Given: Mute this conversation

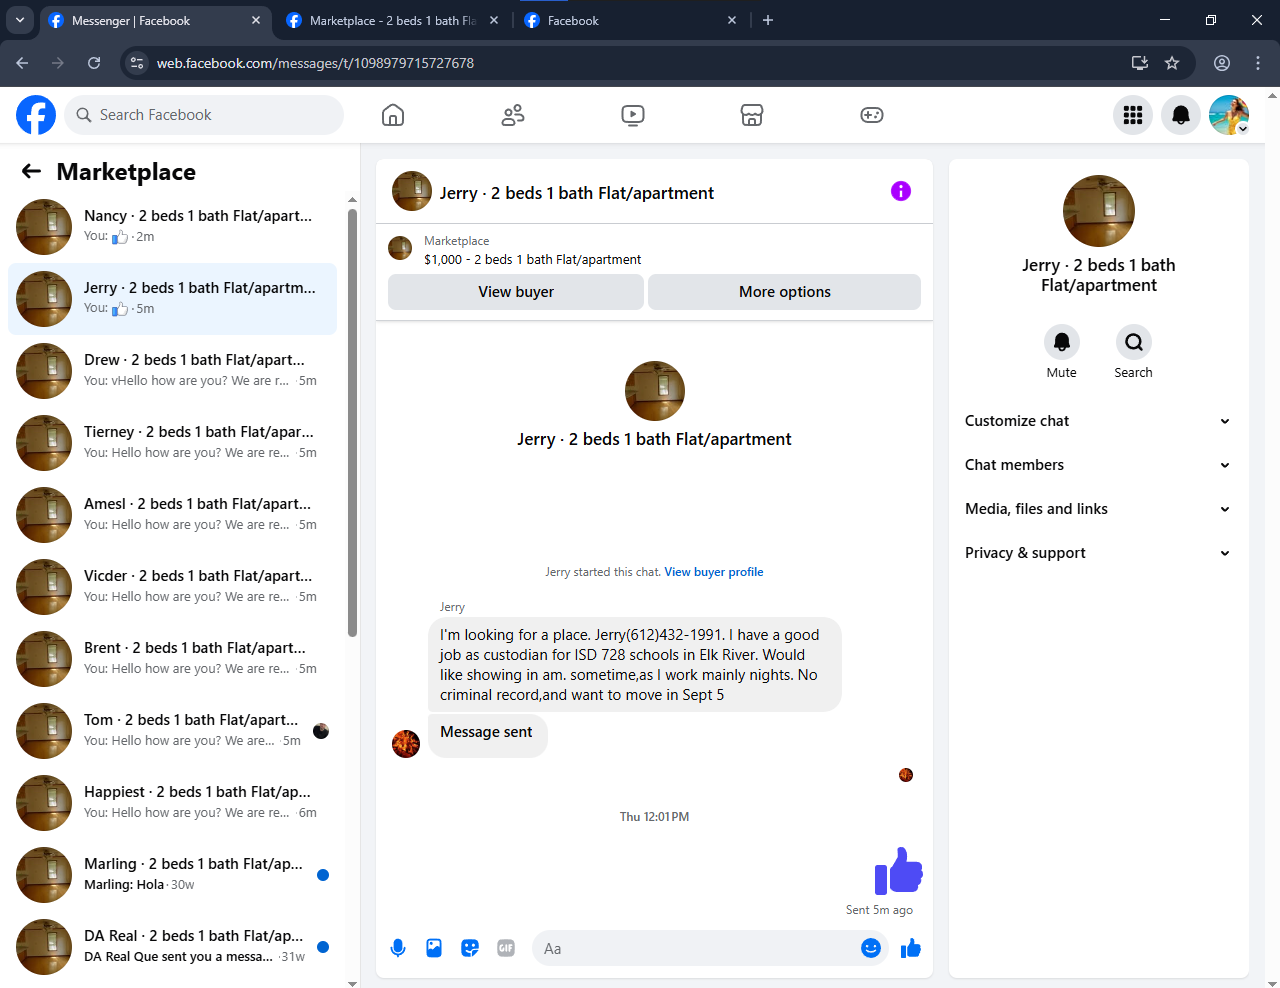Looking at the screenshot, I should (1062, 342).
